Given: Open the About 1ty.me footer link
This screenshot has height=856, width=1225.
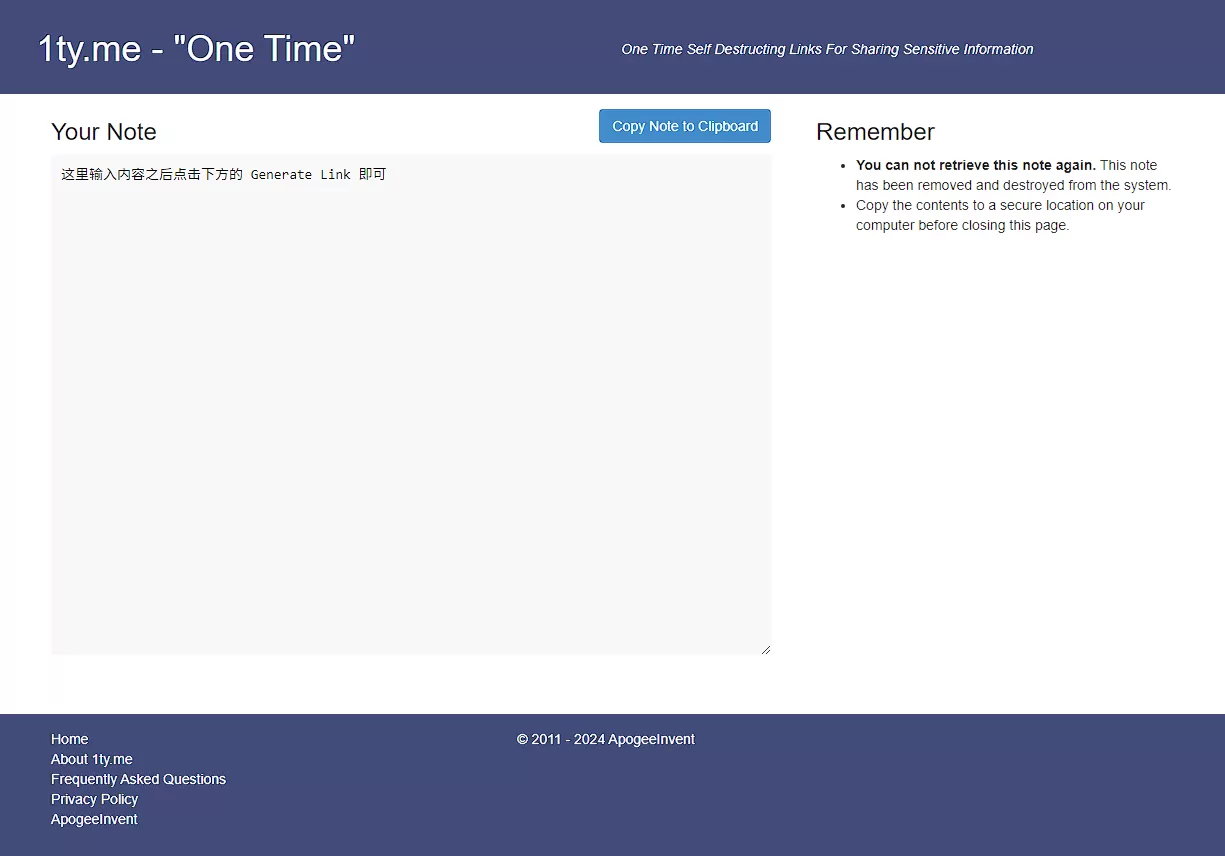Looking at the screenshot, I should [92, 759].
